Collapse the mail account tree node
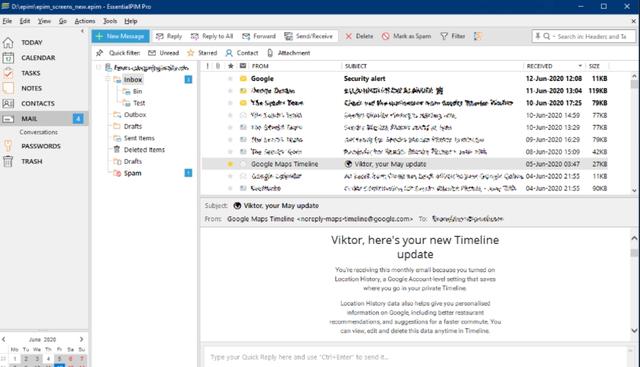The width and height of the screenshot is (640, 367). 98,67
